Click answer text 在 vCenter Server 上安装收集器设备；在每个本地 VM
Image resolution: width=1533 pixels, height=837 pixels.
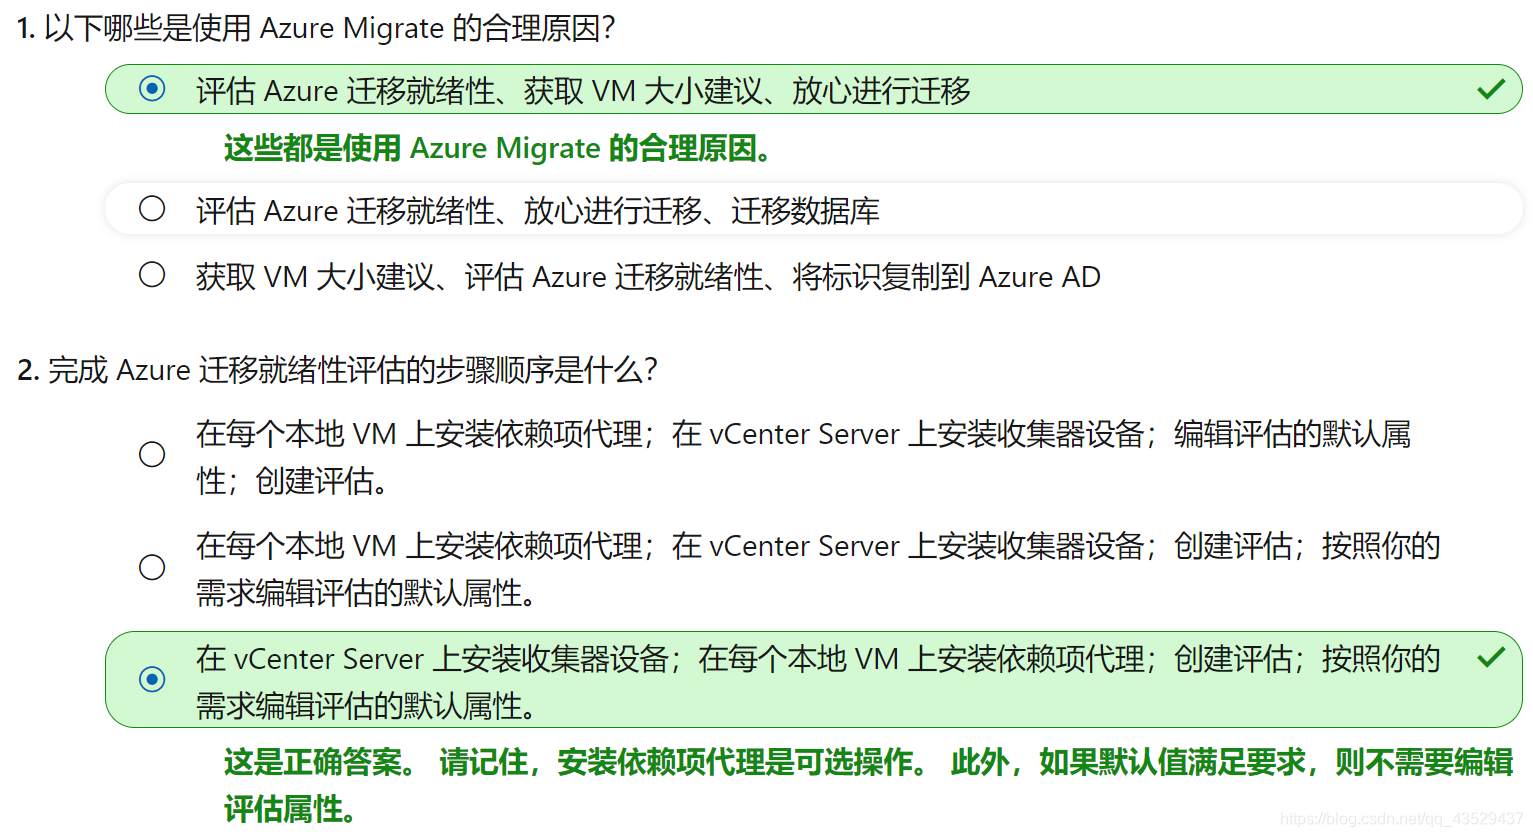pos(818,682)
